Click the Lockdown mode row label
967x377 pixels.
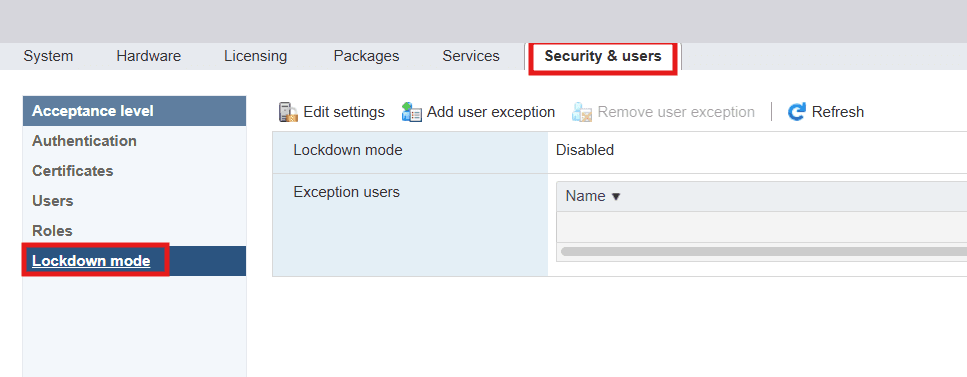pos(348,150)
